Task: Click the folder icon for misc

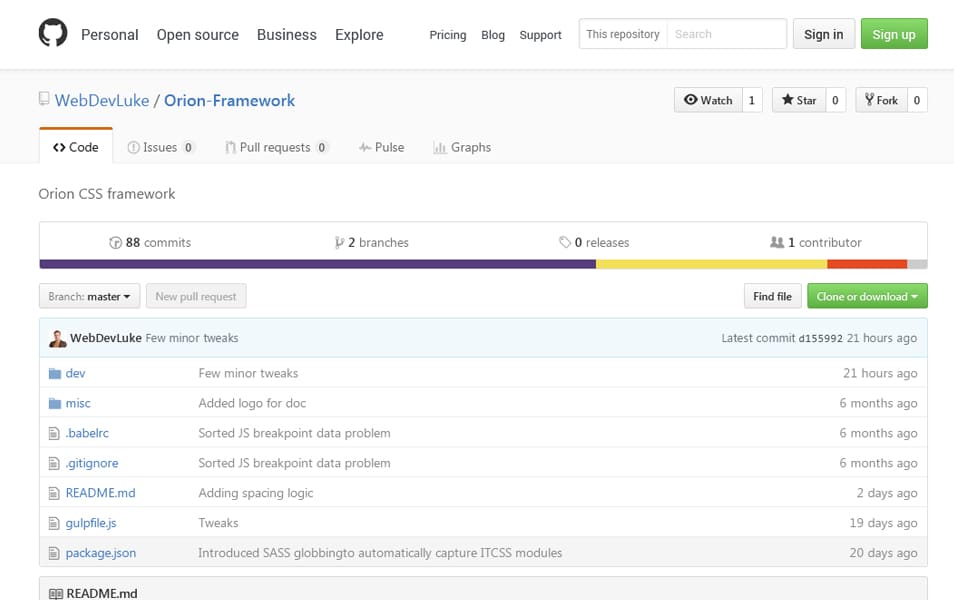Action: point(55,403)
